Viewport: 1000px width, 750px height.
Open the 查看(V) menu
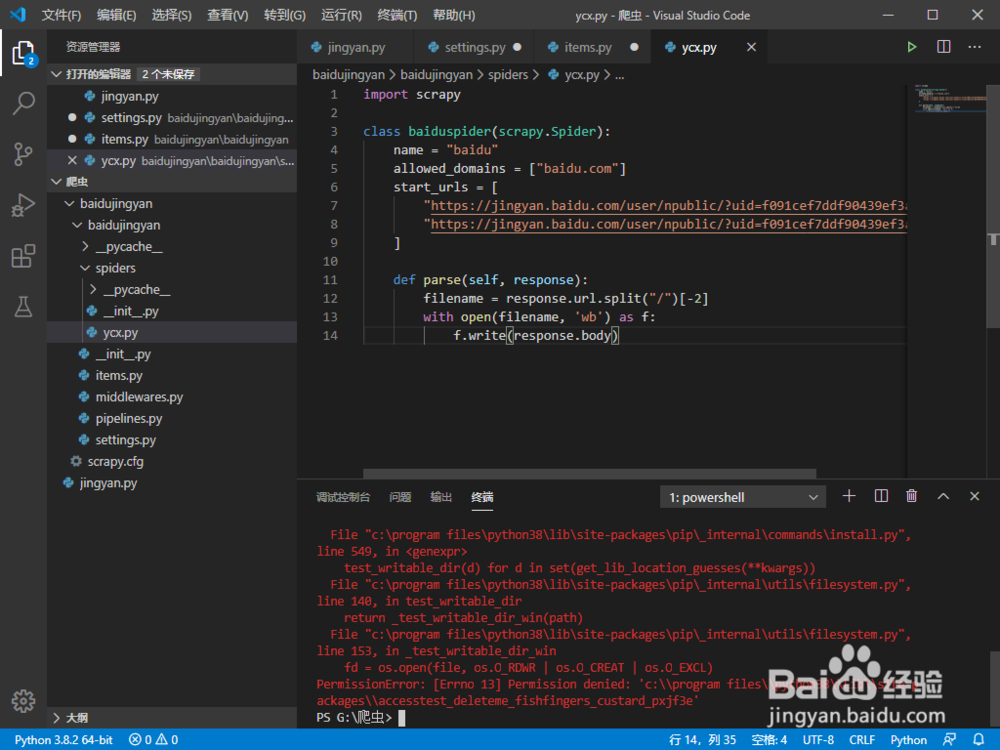coord(228,15)
